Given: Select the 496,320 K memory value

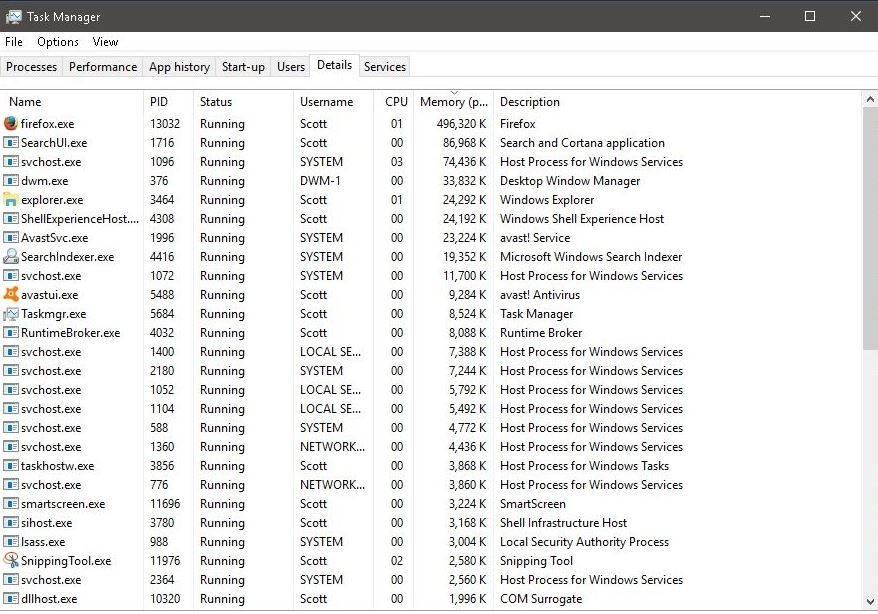Looking at the screenshot, I should (x=461, y=124).
